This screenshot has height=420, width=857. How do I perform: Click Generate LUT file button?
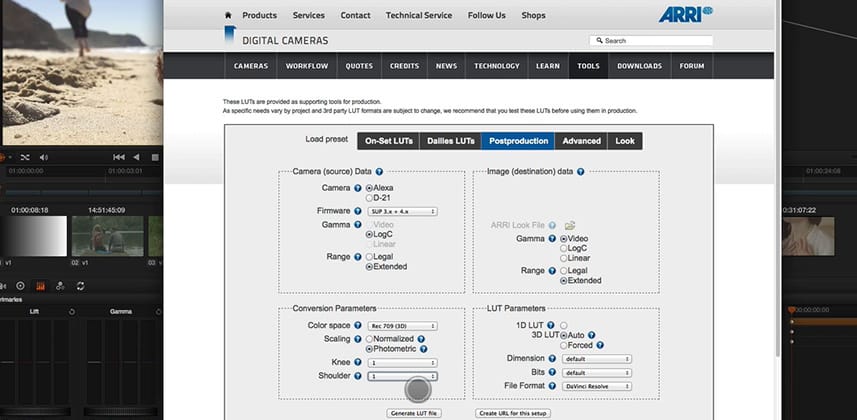coord(414,413)
